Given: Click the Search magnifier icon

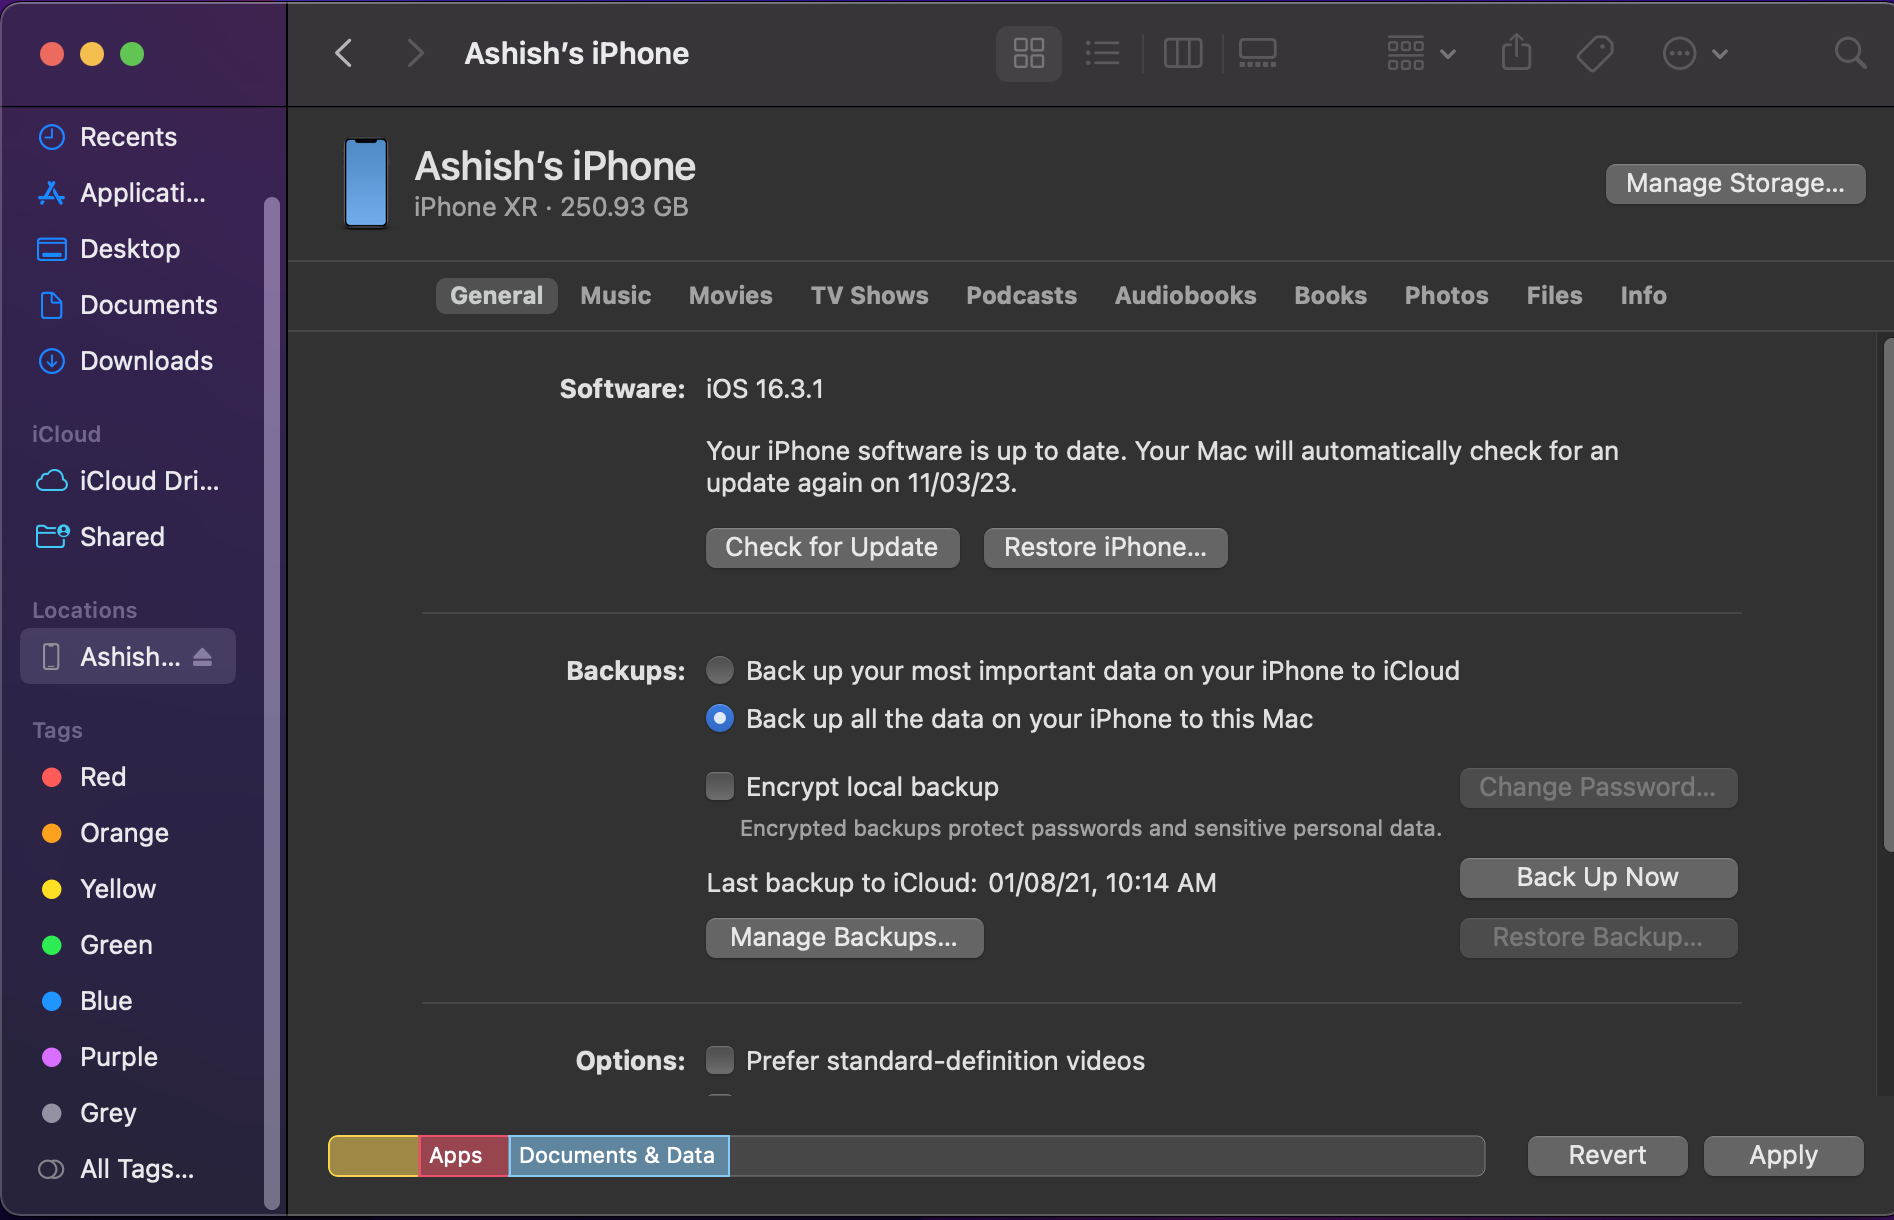Looking at the screenshot, I should (1851, 53).
